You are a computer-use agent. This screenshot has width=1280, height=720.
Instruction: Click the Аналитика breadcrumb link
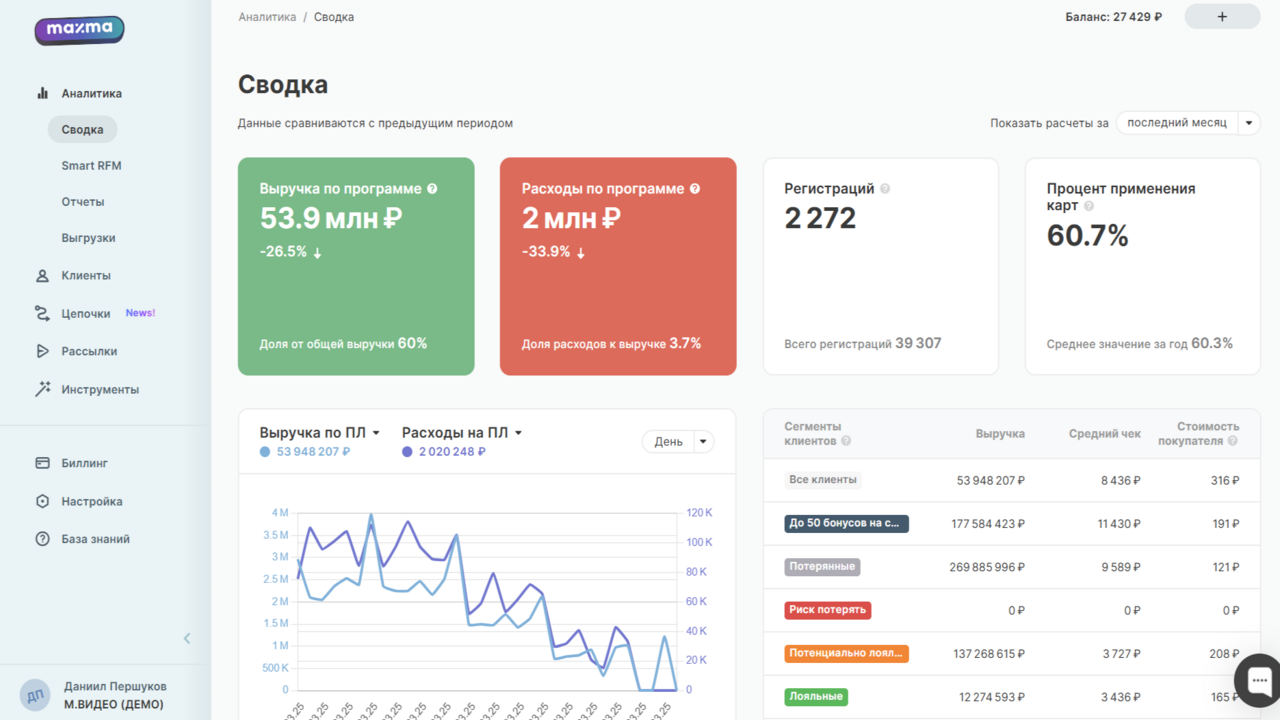(267, 17)
